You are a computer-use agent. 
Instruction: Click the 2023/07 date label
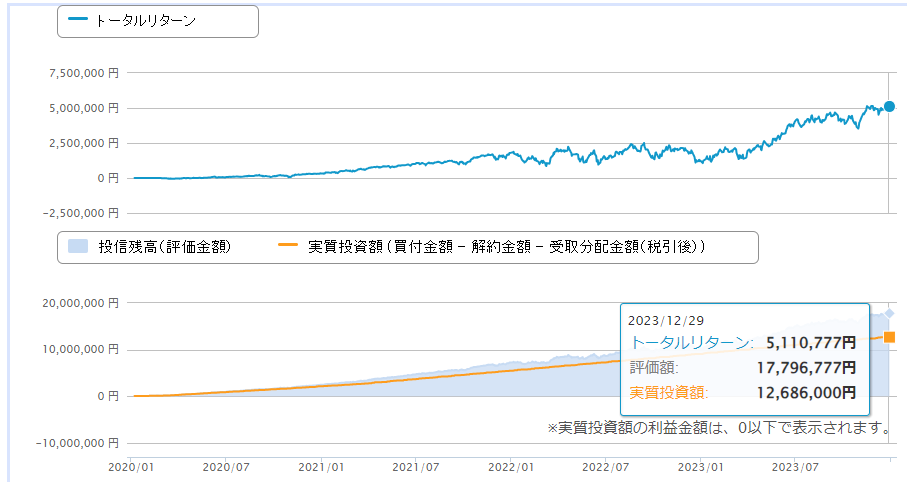[x=795, y=467]
